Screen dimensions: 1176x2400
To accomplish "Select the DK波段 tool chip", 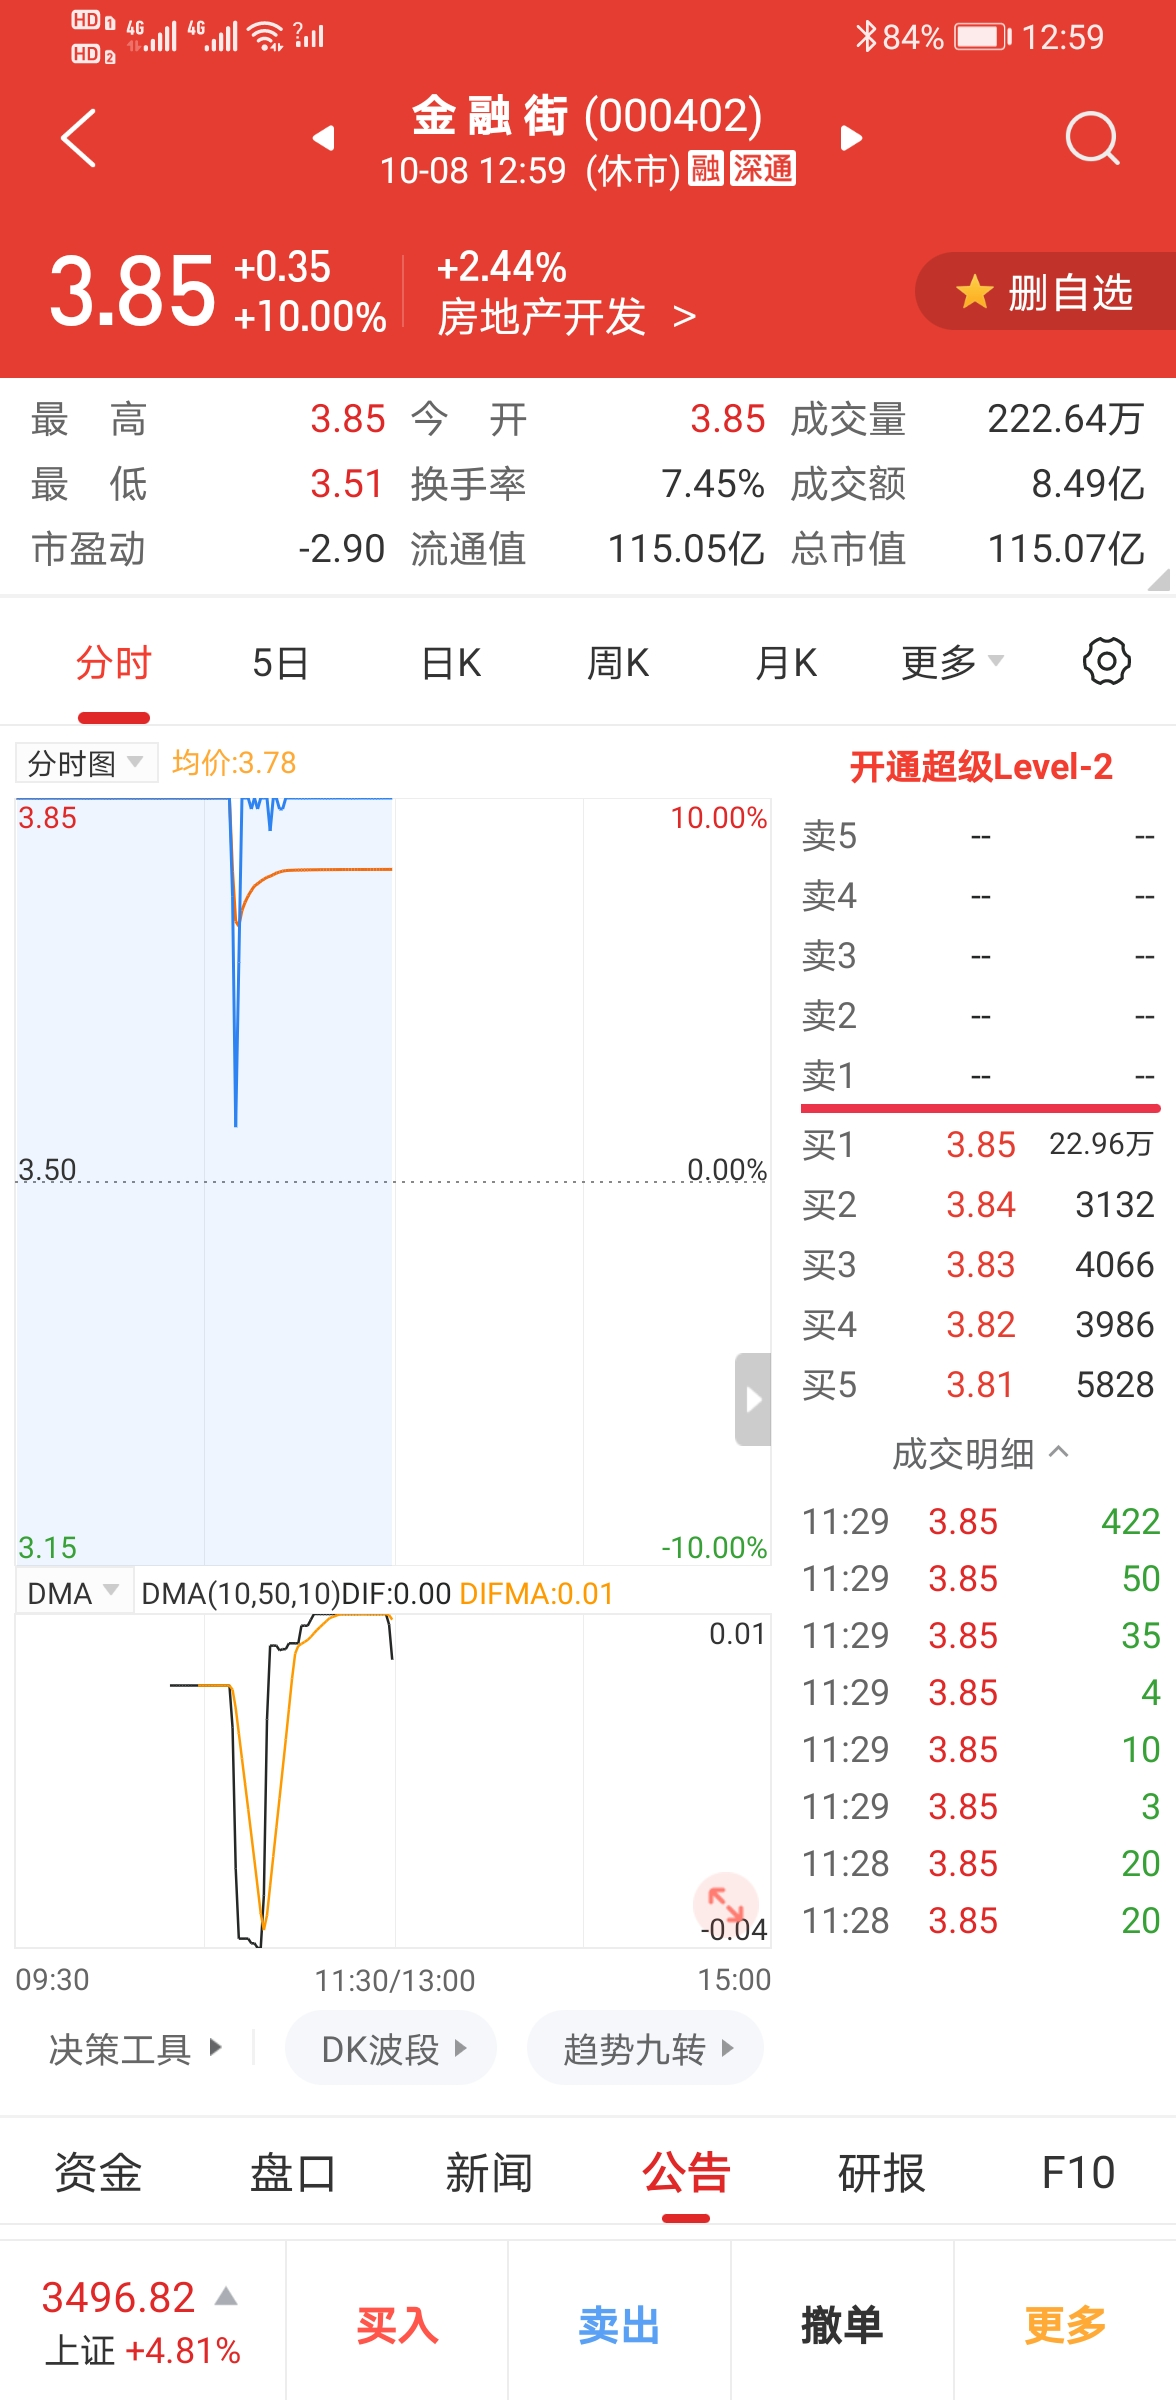I will pos(391,2049).
